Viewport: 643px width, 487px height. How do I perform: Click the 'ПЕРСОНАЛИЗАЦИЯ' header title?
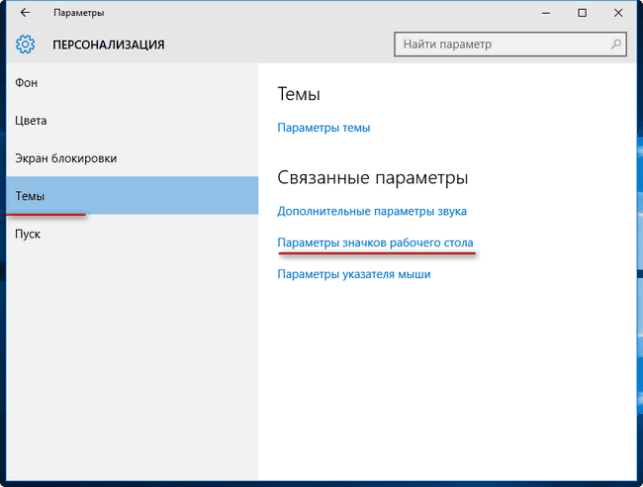coord(108,45)
